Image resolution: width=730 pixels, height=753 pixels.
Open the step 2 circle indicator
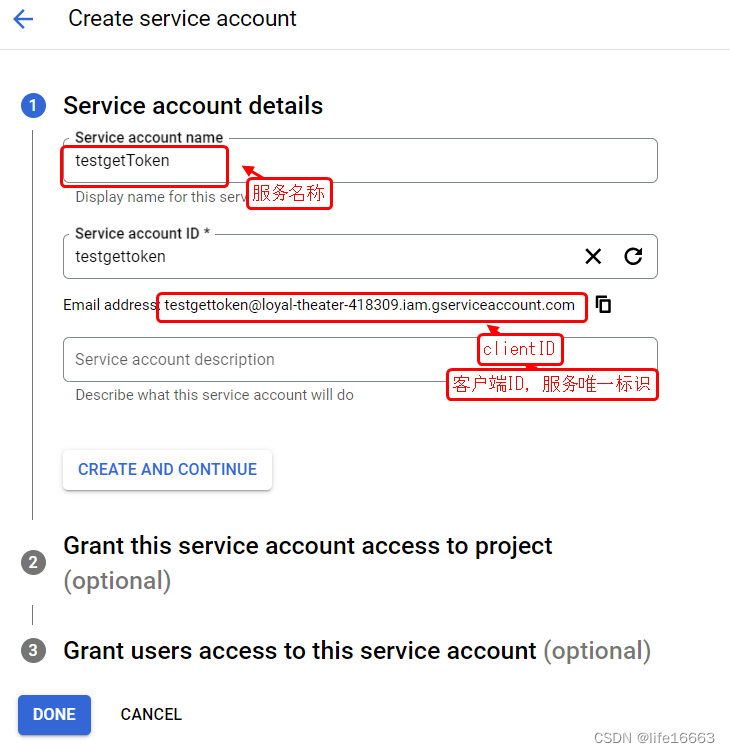(33, 562)
